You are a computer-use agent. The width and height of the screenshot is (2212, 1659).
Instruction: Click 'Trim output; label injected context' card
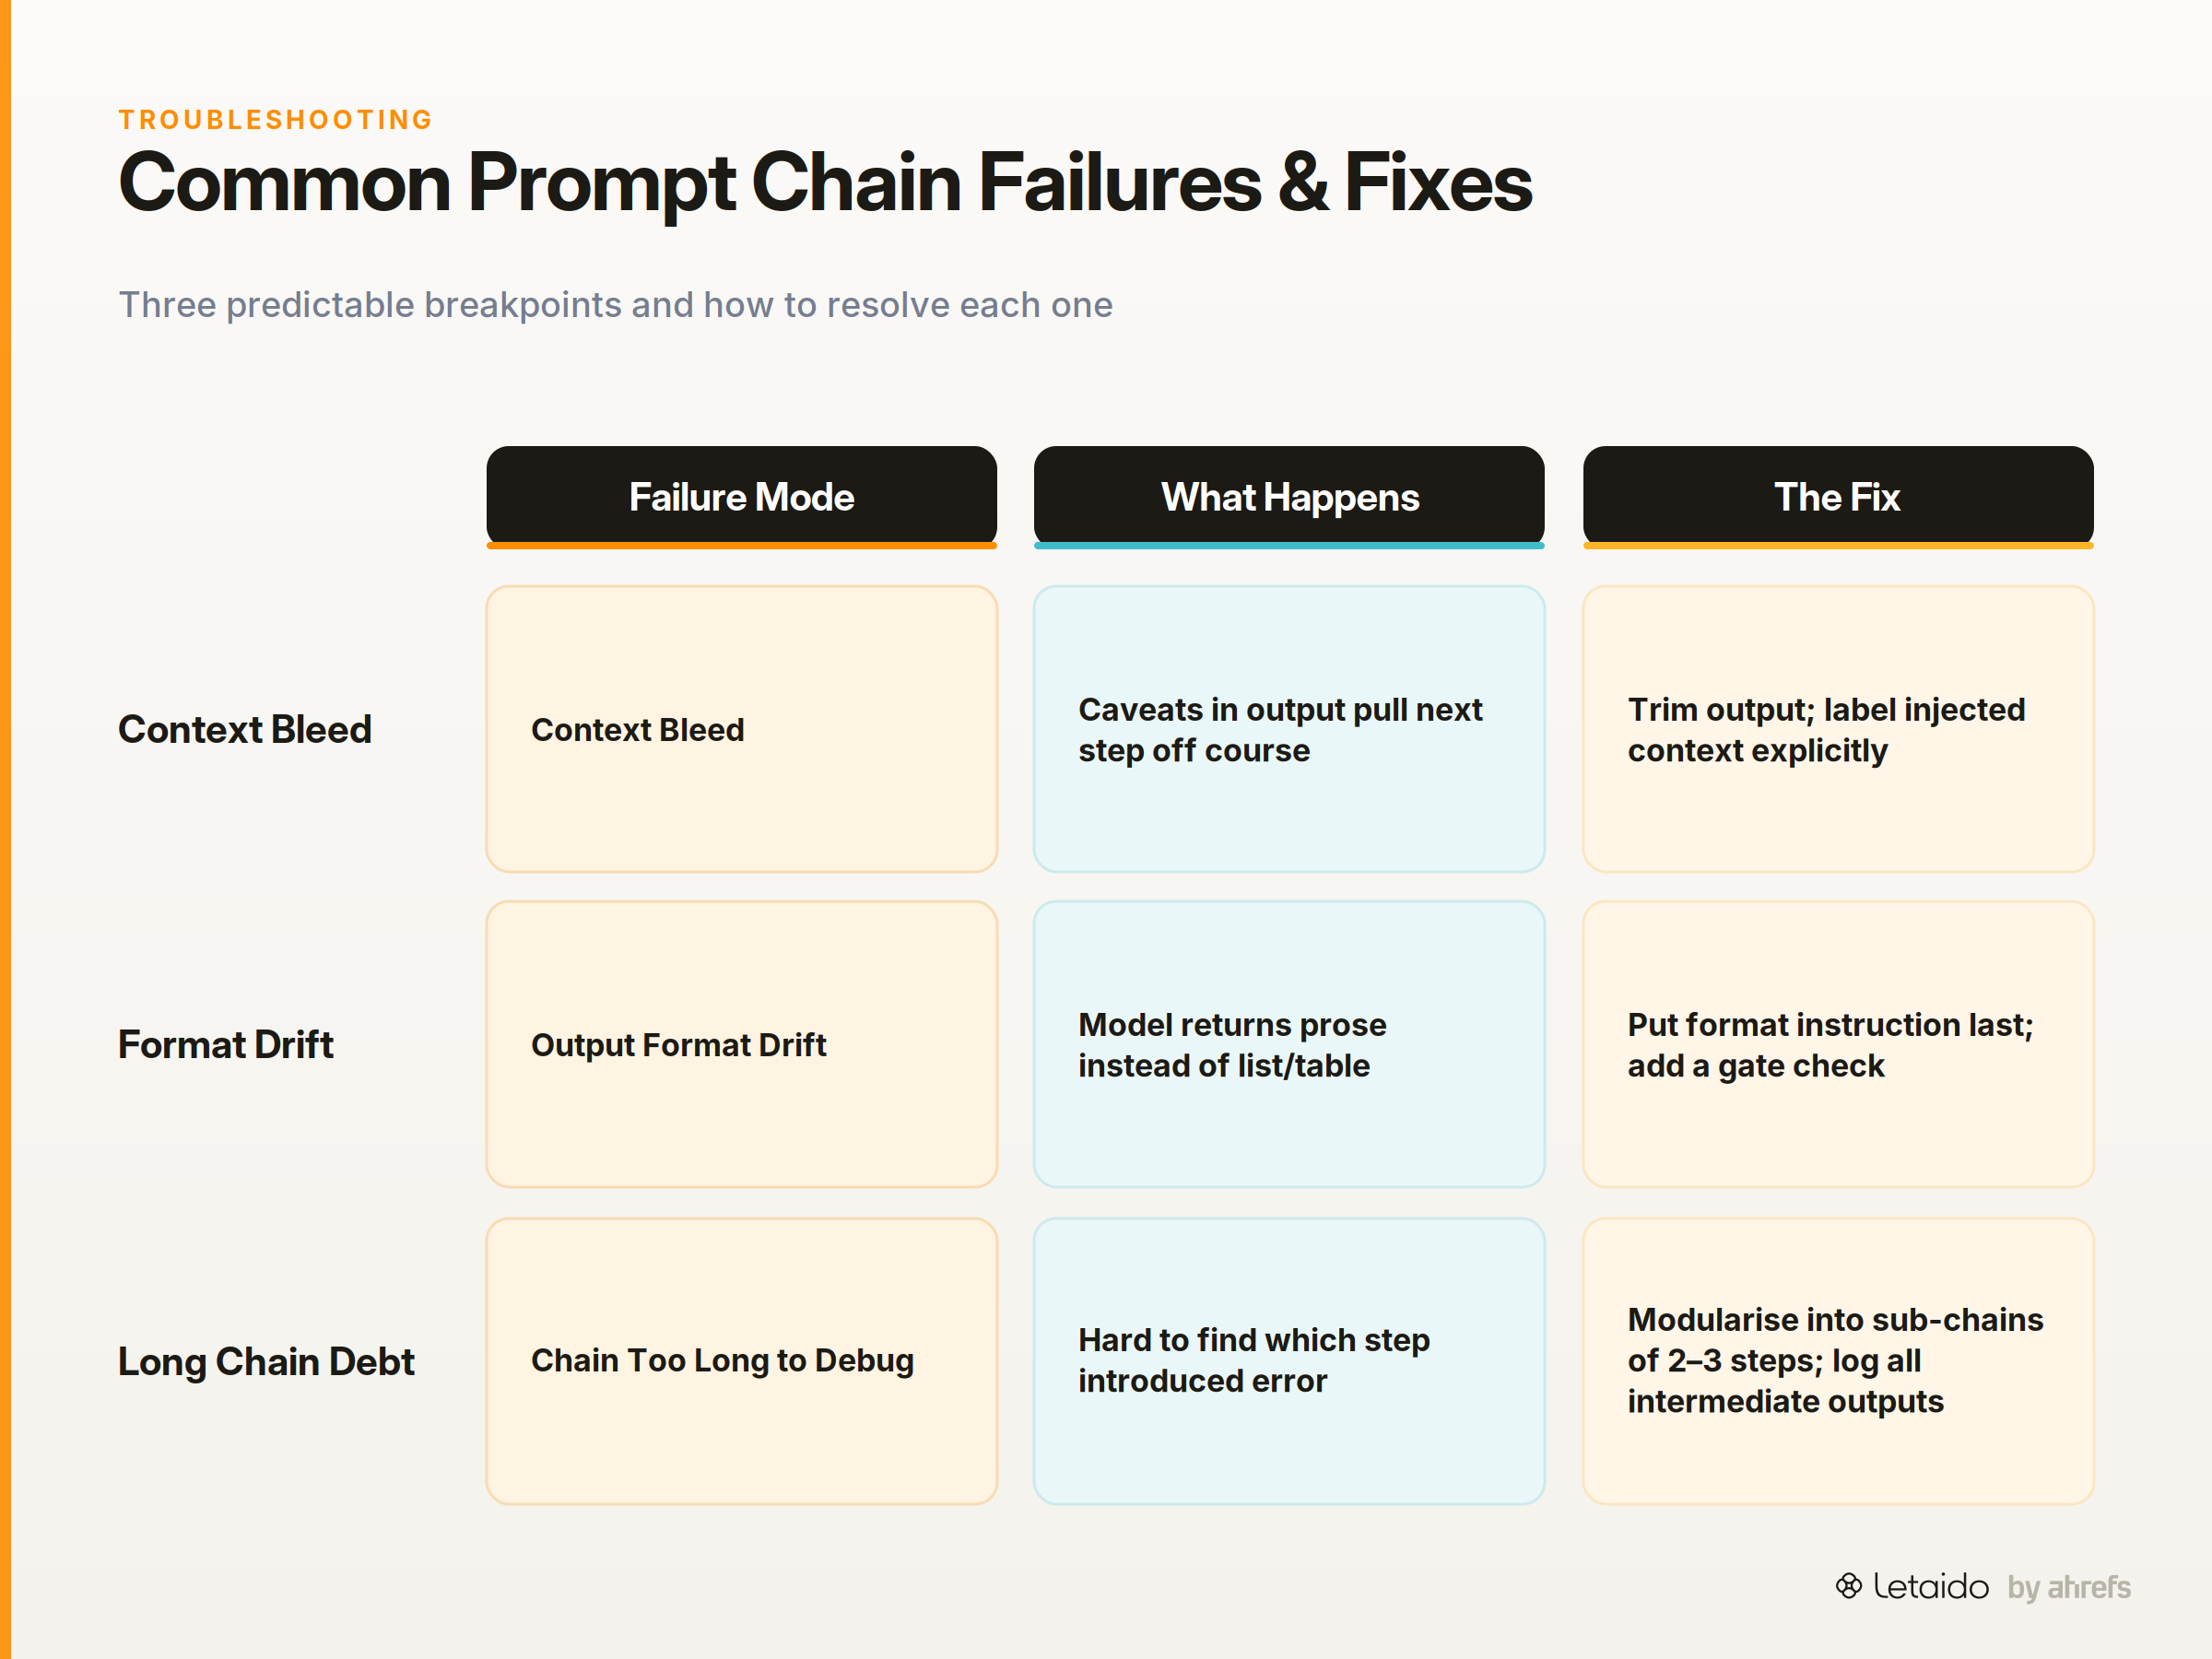(x=1838, y=729)
